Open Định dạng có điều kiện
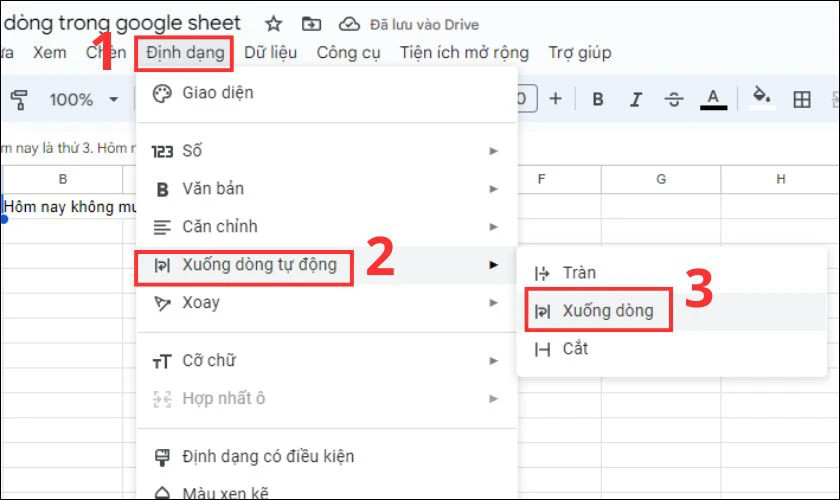The image size is (840, 500). [268, 456]
